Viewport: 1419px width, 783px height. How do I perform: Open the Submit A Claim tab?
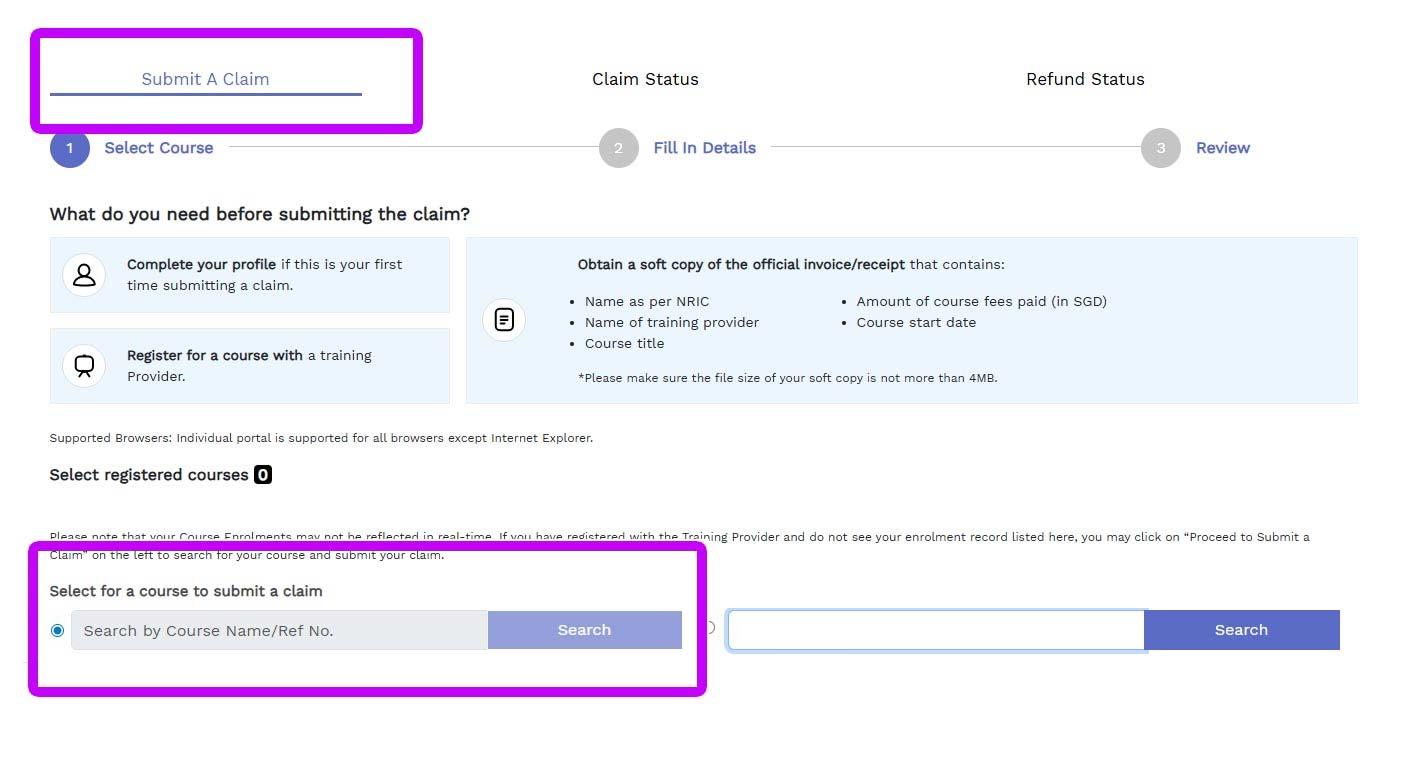205,79
